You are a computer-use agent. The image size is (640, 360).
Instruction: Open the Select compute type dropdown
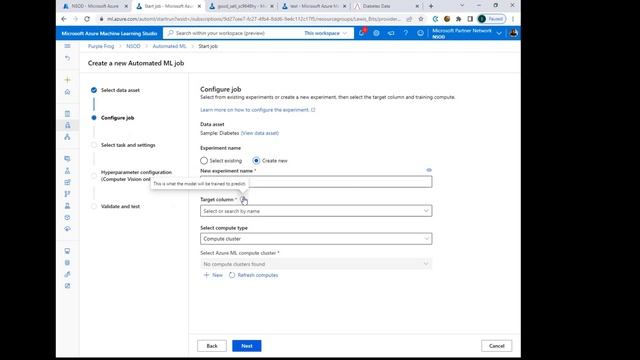[x=316, y=239]
